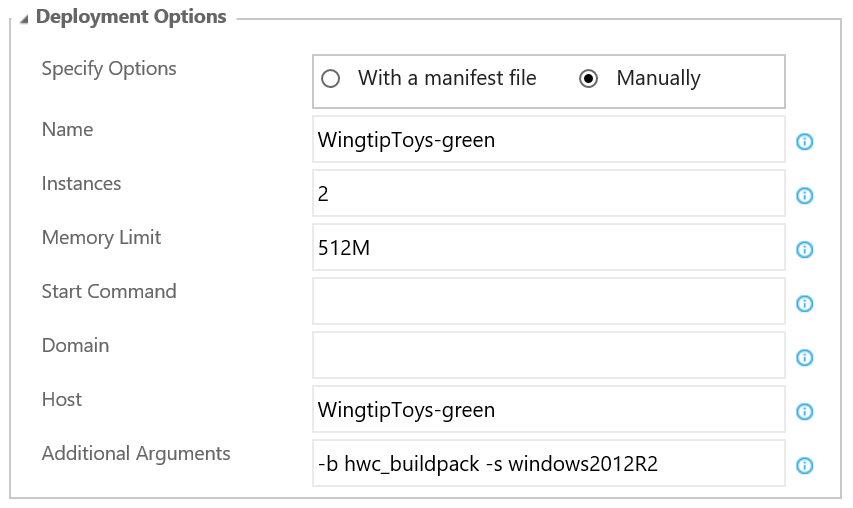View info tooltip icon for Host
The height and width of the screenshot is (508, 853).
tap(805, 412)
